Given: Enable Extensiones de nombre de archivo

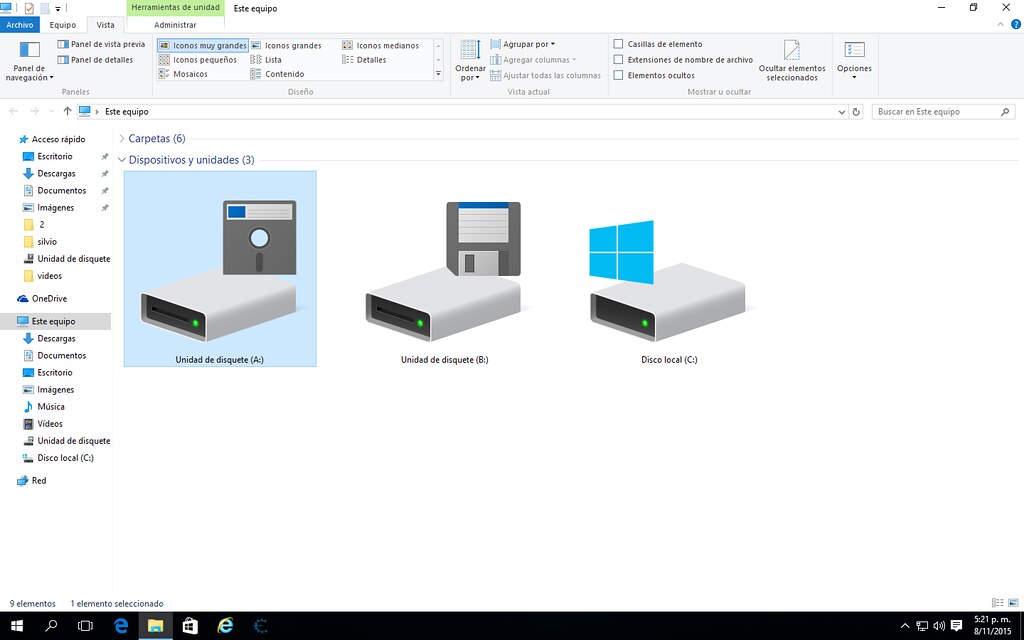Looking at the screenshot, I should [618, 60].
